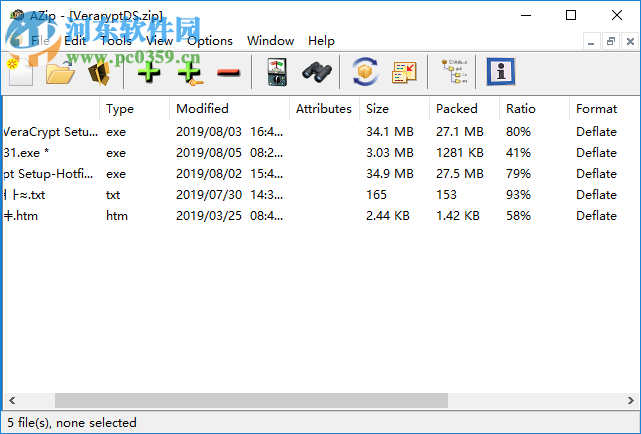Click the AZip application icon in title bar
This screenshot has height=434, width=641.
click(x=17, y=16)
